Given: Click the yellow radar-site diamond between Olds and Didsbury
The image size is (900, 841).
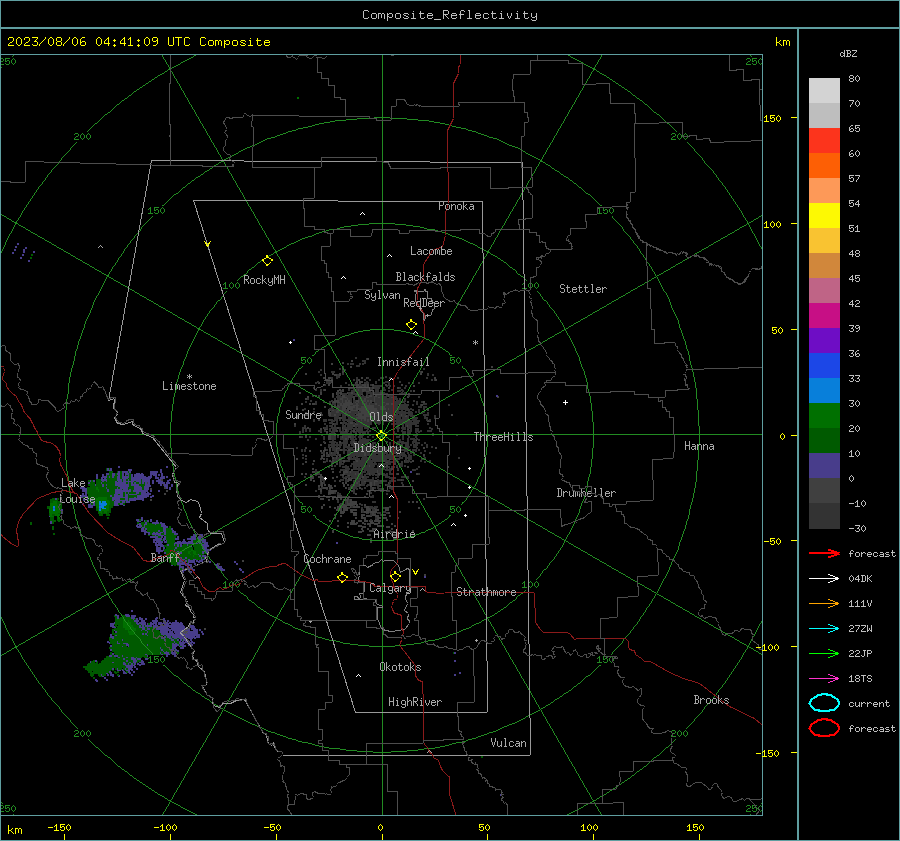Looking at the screenshot, I should click(381, 436).
